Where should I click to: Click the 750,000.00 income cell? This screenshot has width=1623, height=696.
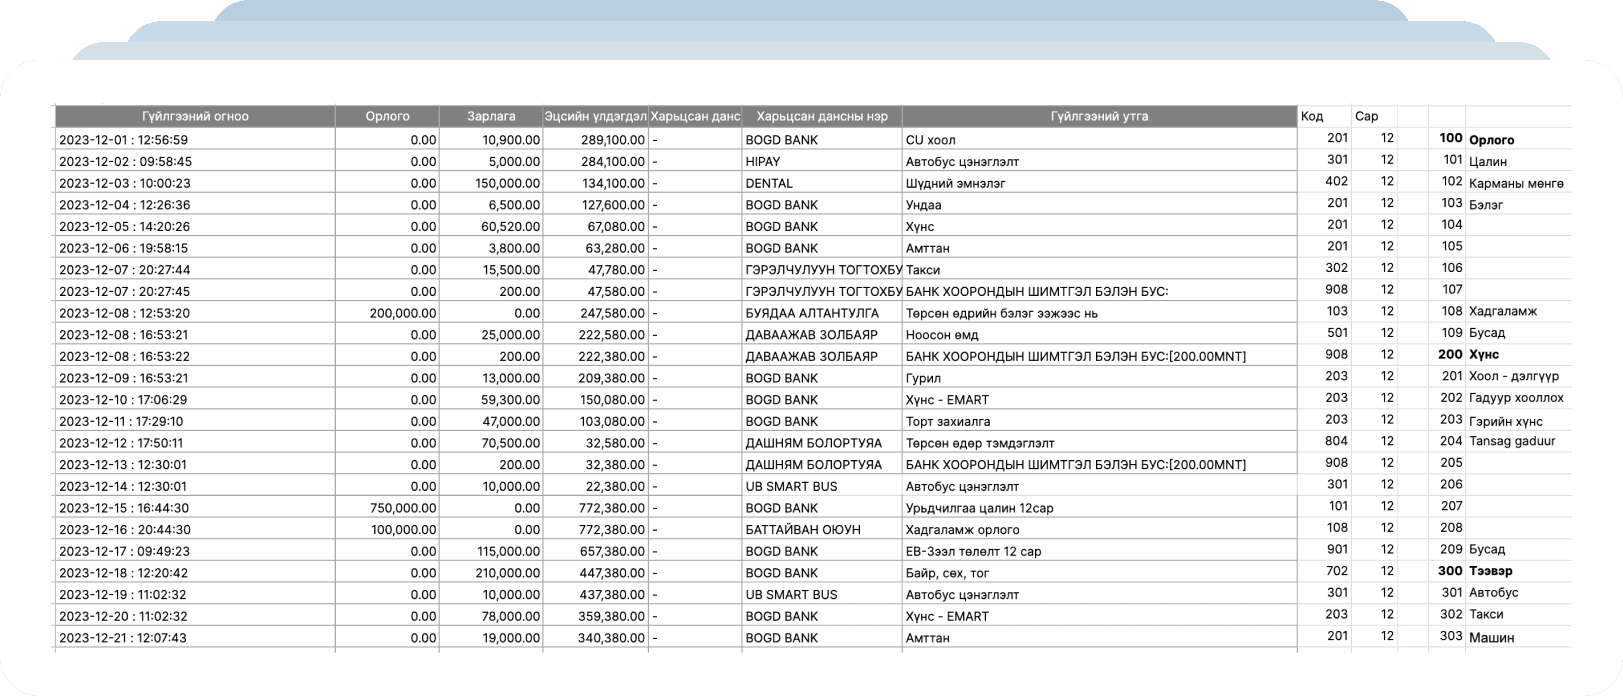click(x=403, y=508)
